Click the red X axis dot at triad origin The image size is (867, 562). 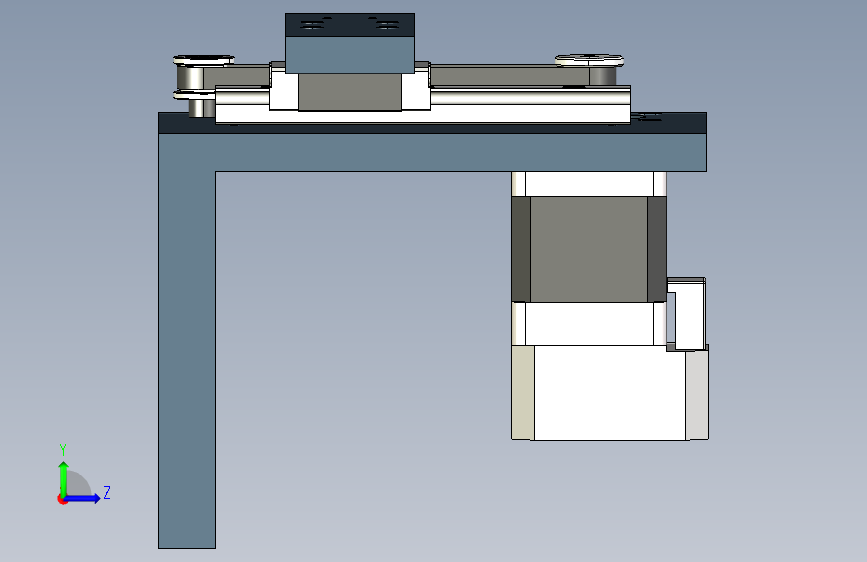62,499
